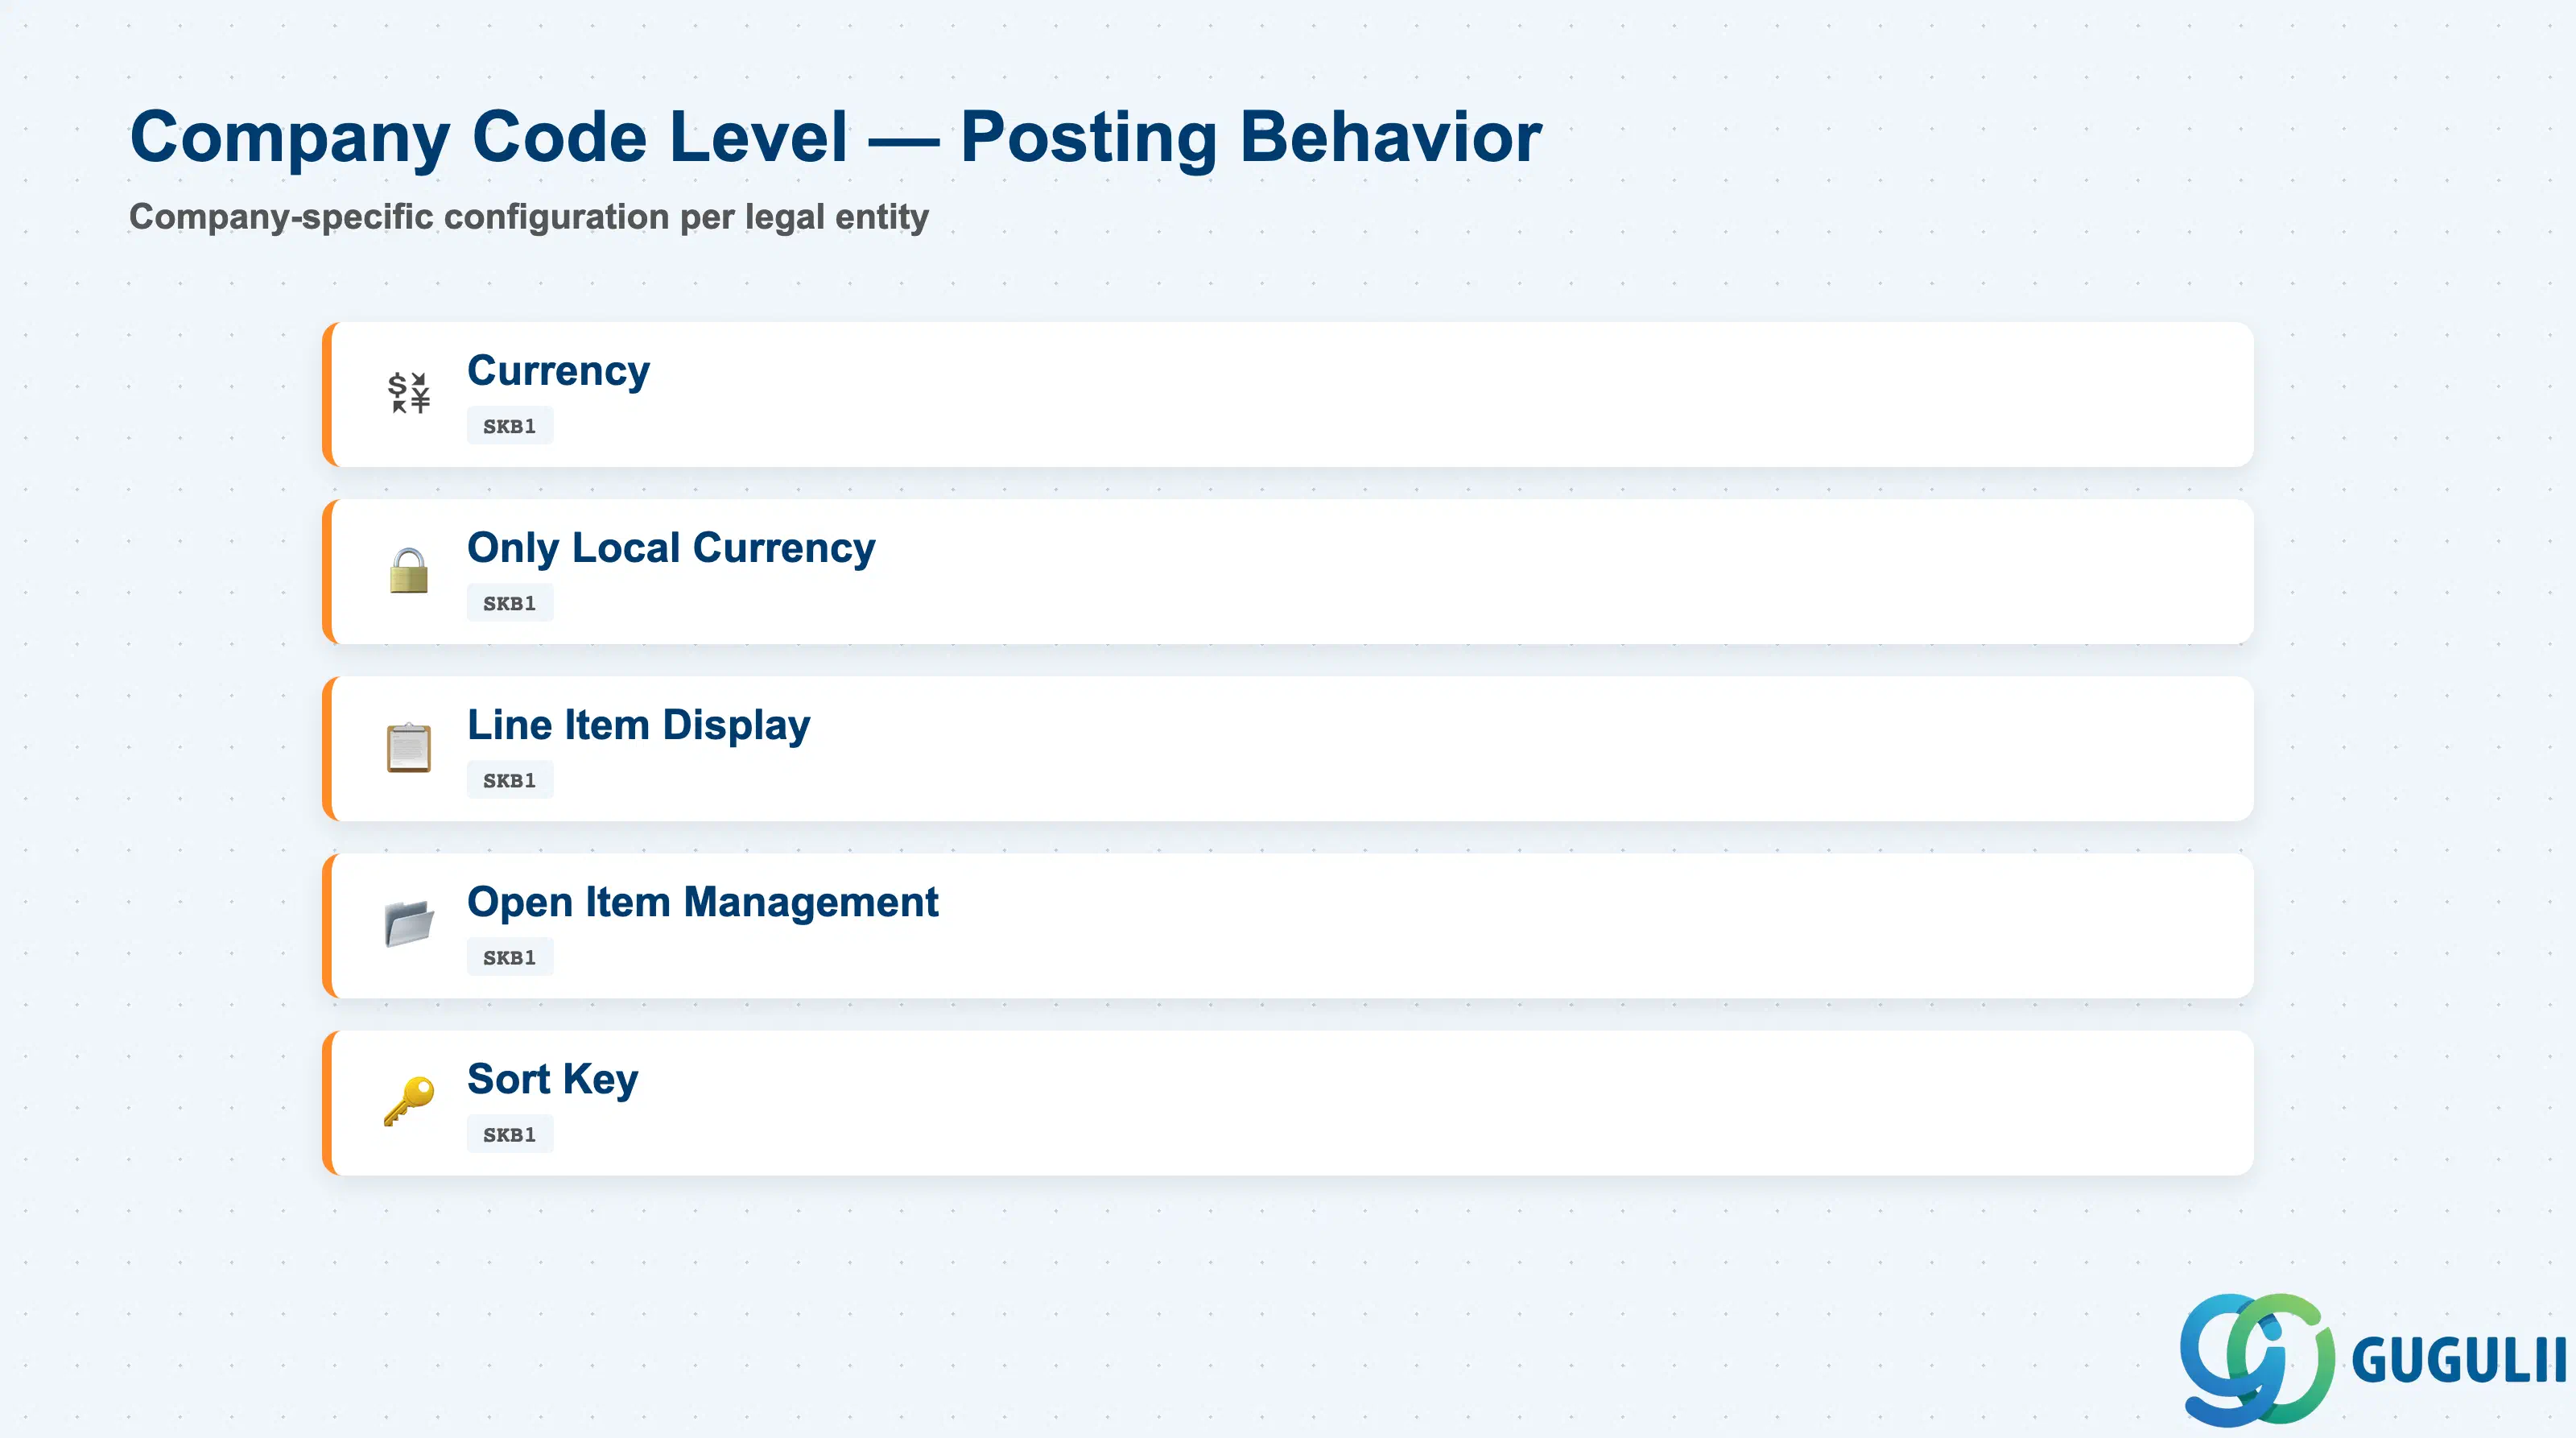The width and height of the screenshot is (2576, 1438).
Task: Click the SKB1 tag under Currency
Action: pos(510,426)
